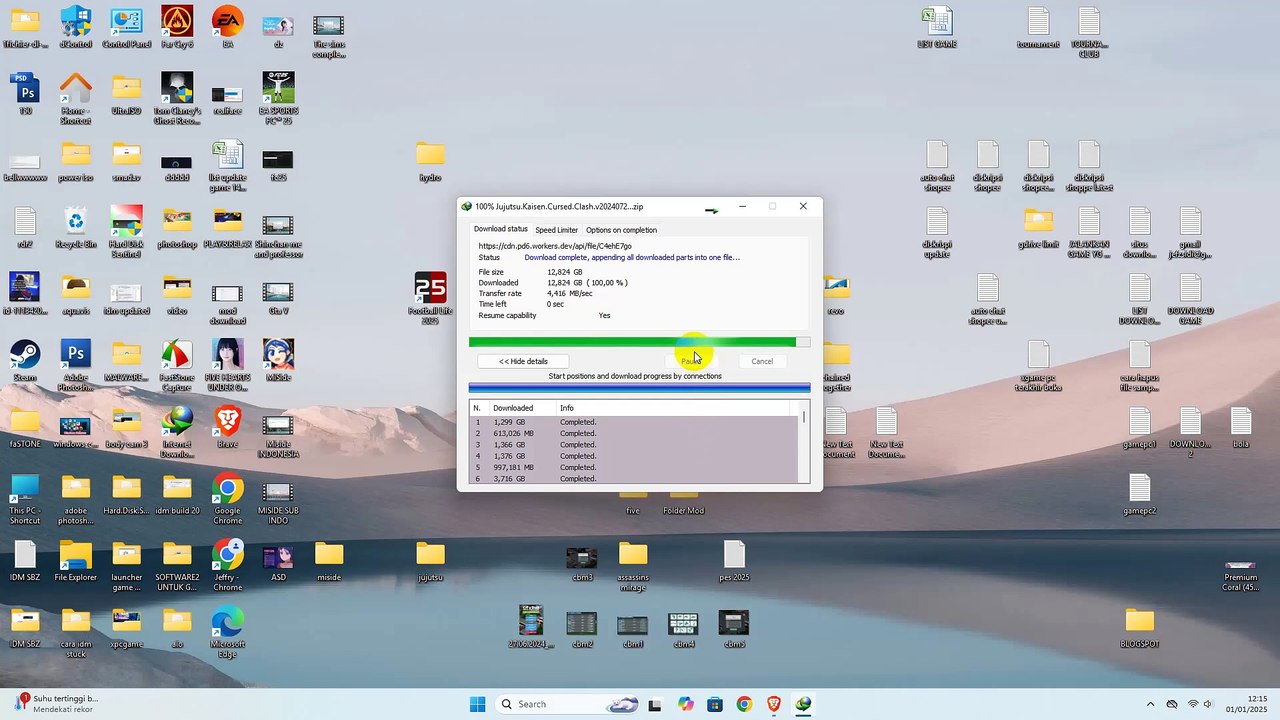The width and height of the screenshot is (1280, 720).
Task: Open the Brave browser desktop shortcut
Action: coord(228,427)
